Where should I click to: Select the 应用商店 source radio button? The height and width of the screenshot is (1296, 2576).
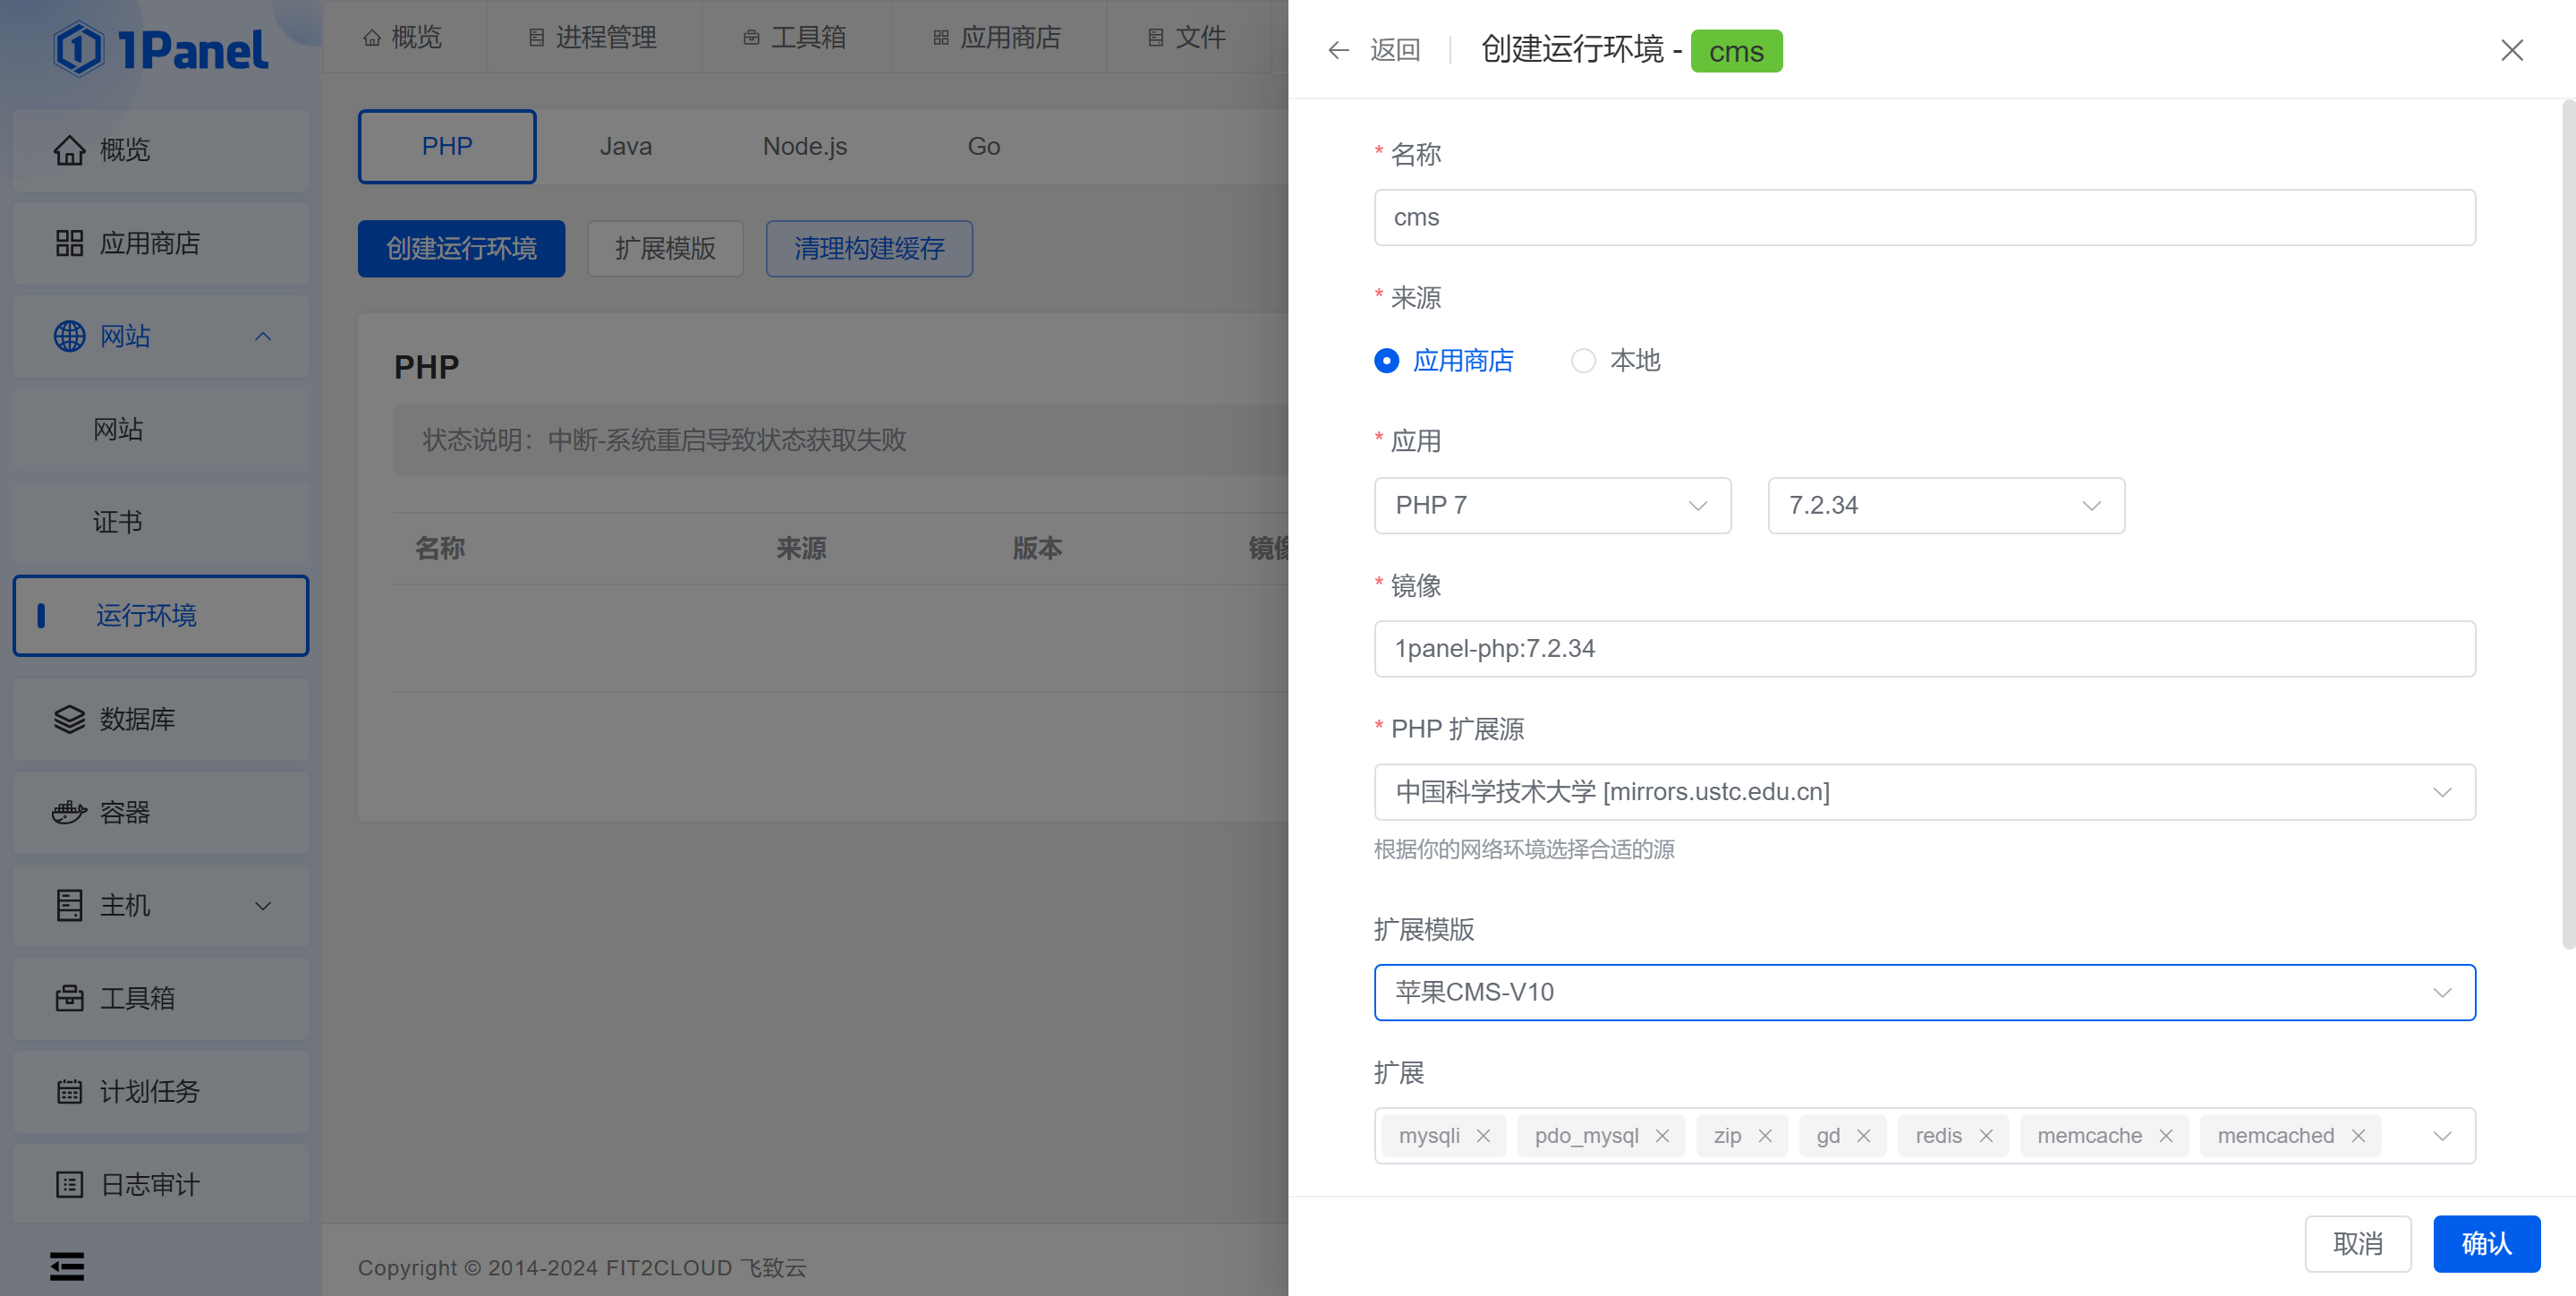tap(1386, 361)
